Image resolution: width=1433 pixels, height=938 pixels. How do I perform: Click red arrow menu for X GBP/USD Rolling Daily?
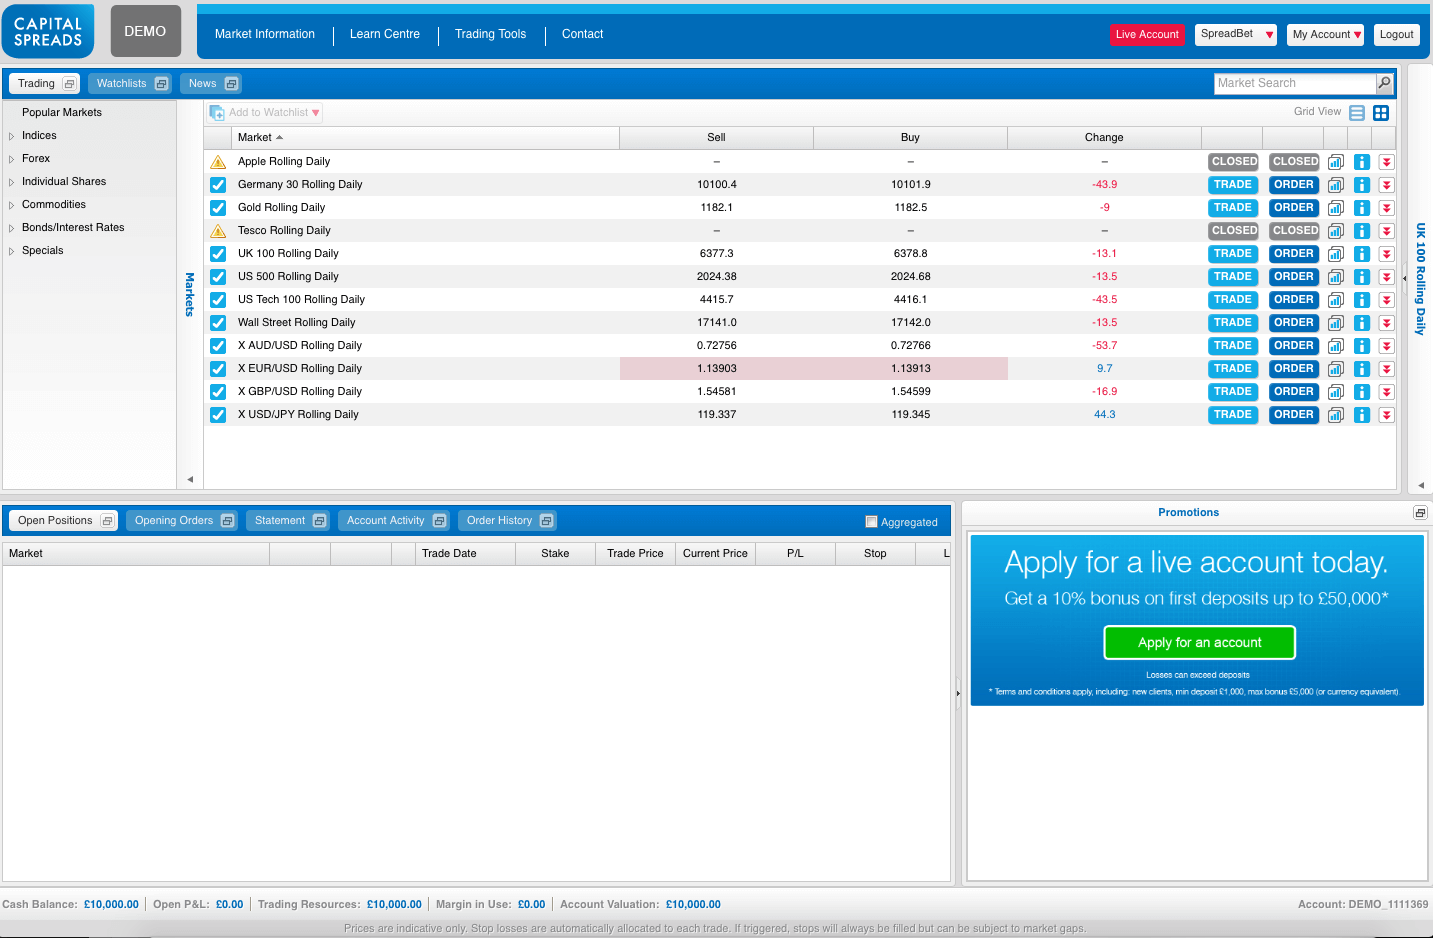tap(1386, 392)
